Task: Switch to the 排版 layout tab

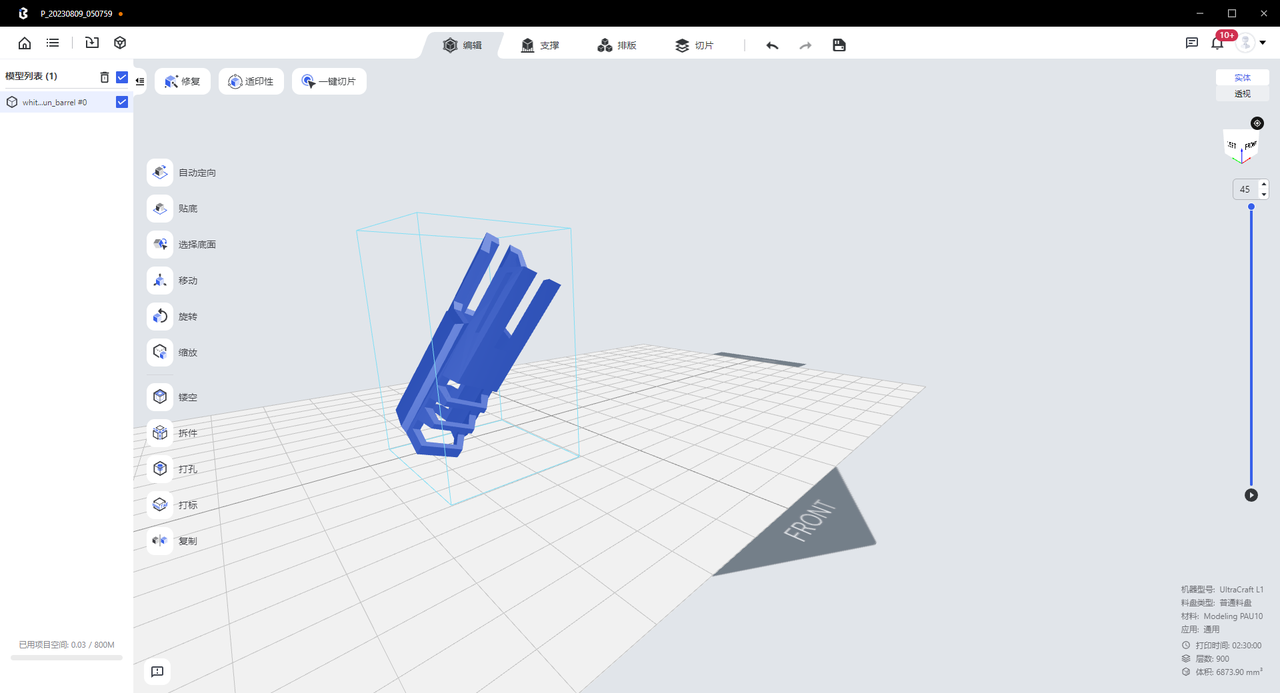Action: point(617,45)
